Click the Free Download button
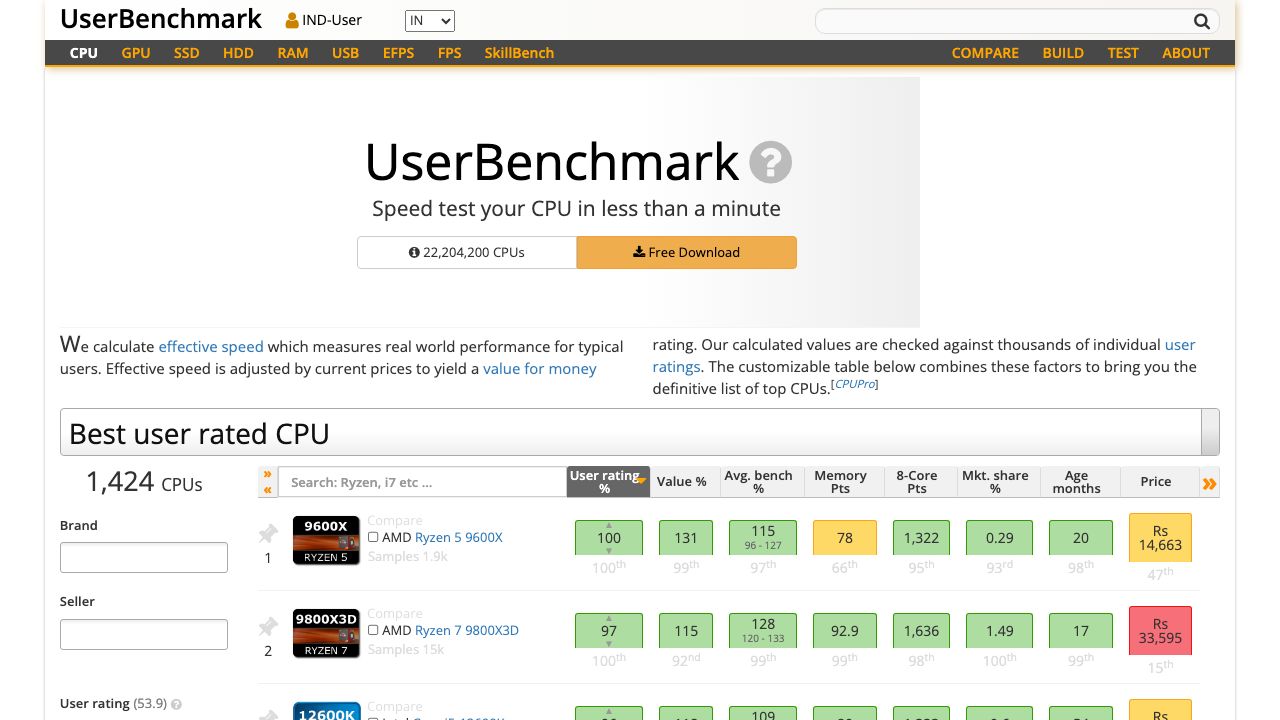Image resolution: width=1280 pixels, height=720 pixels. (687, 252)
